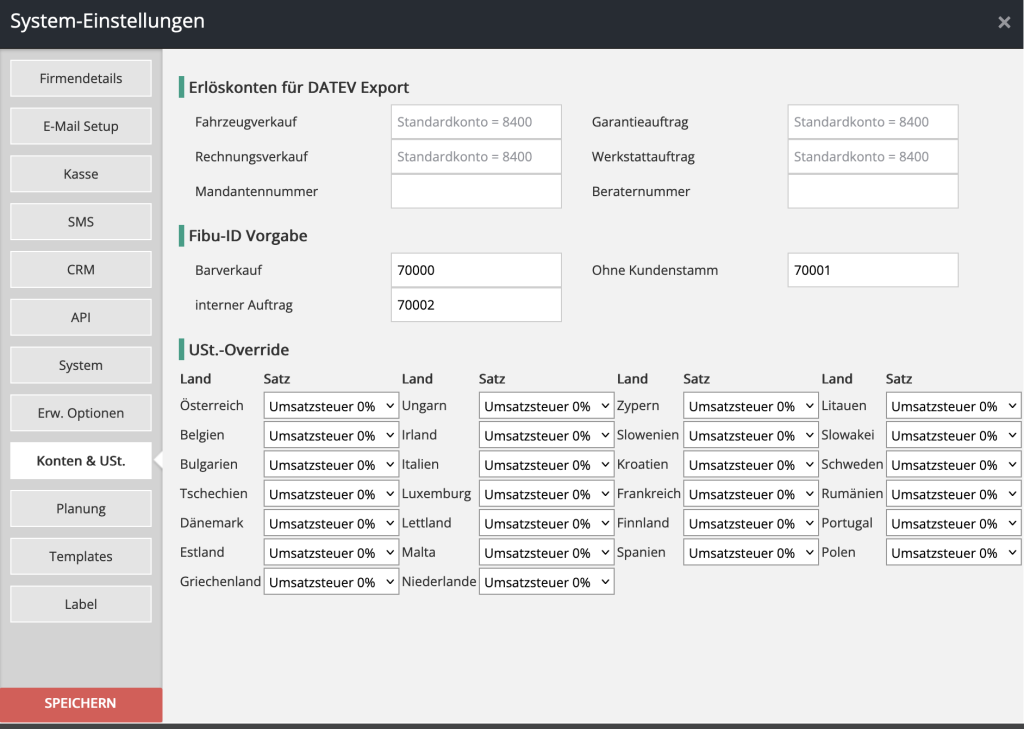
Task: Click the Ohne Kundenstamm field
Action: (x=872, y=270)
